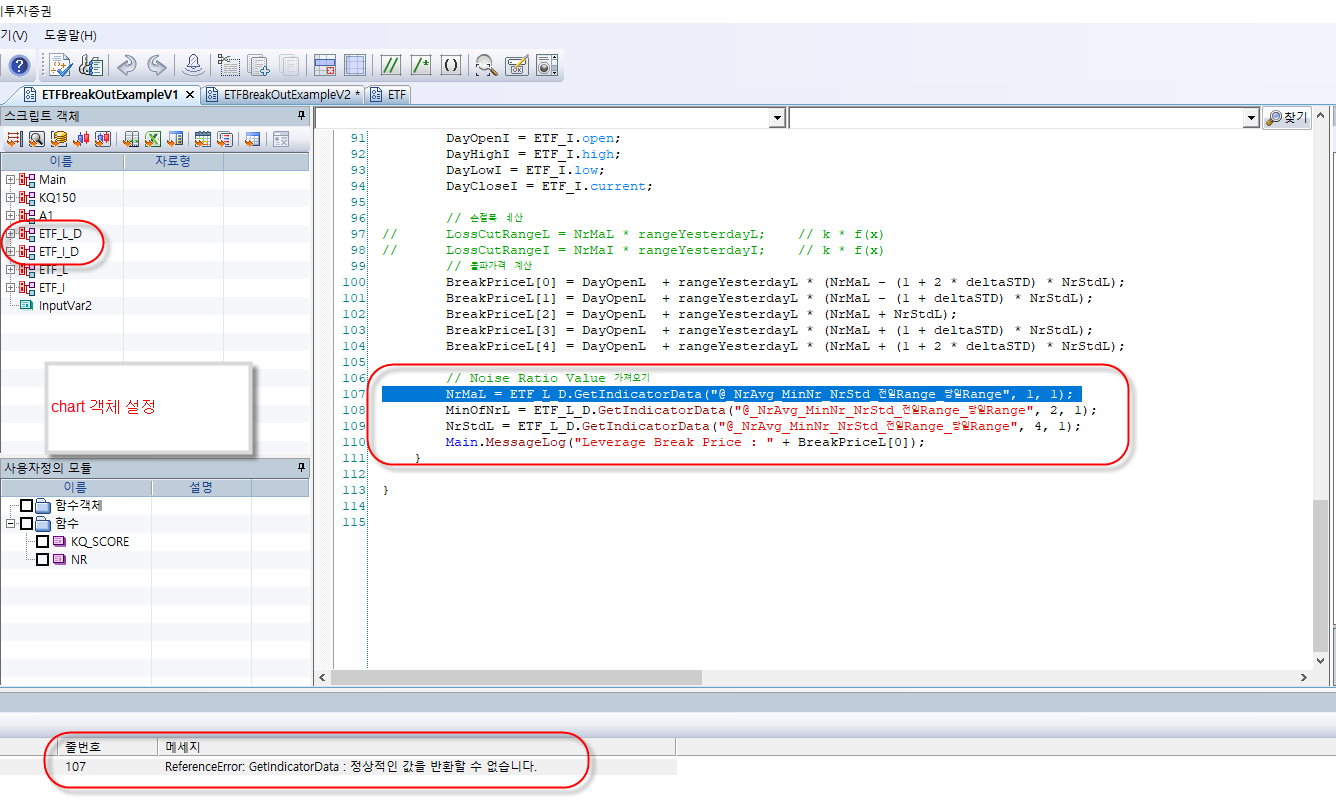Image resolution: width=1336 pixels, height=809 pixels.
Task: Click the Excel object icon in script panel
Action: [153, 139]
